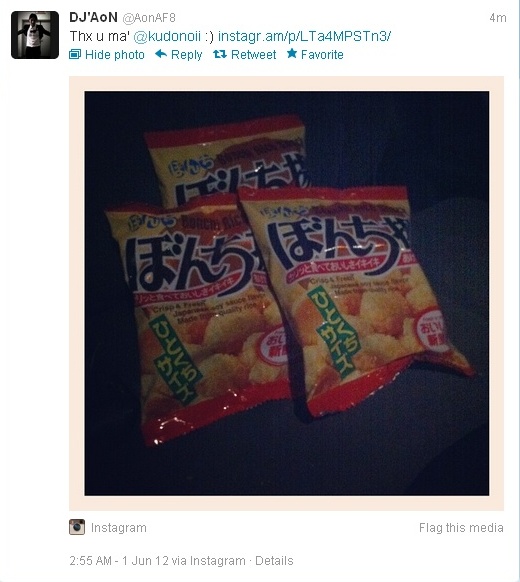Click the Favorite star icon

coord(292,54)
